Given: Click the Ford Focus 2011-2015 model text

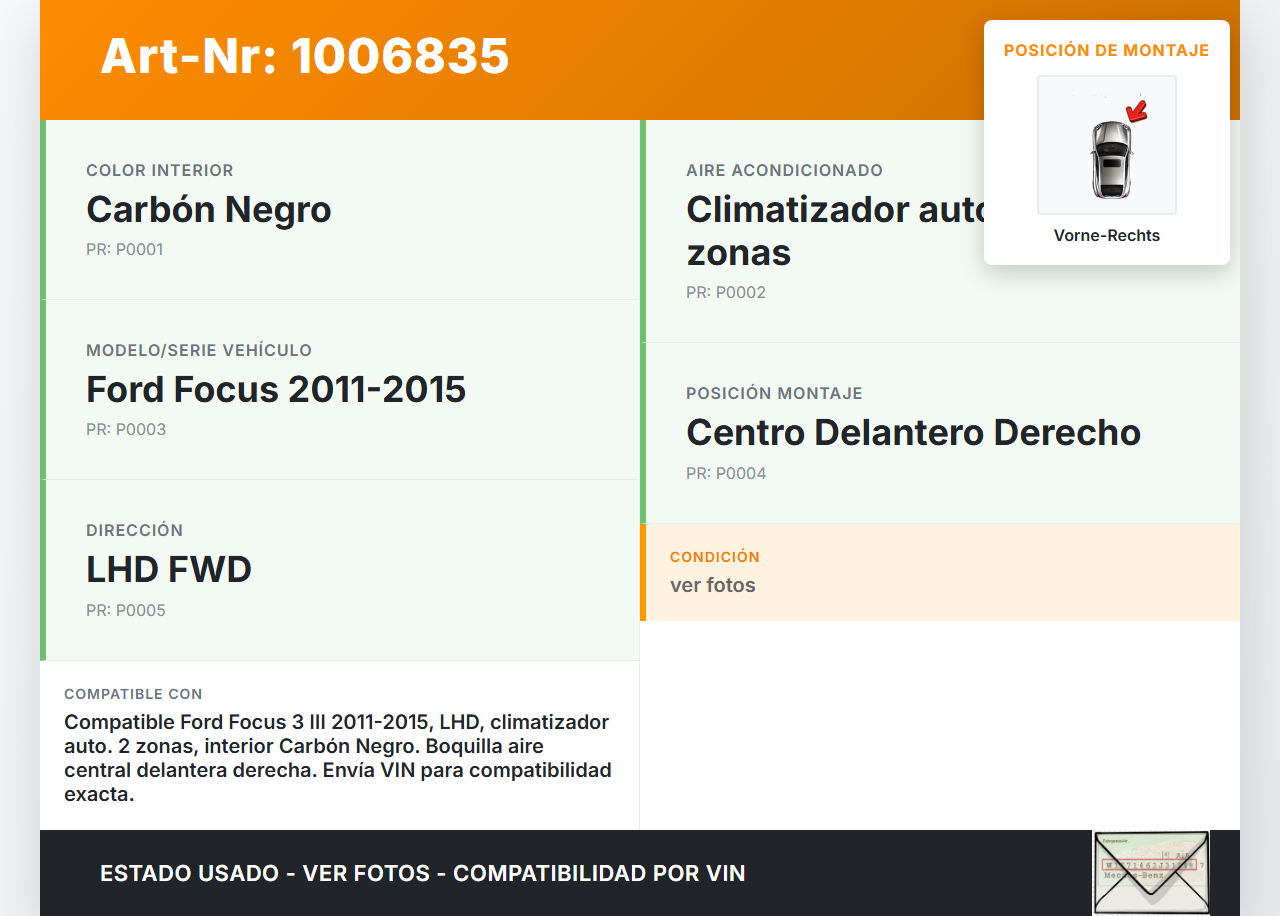Looking at the screenshot, I should pyautogui.click(x=276, y=390).
